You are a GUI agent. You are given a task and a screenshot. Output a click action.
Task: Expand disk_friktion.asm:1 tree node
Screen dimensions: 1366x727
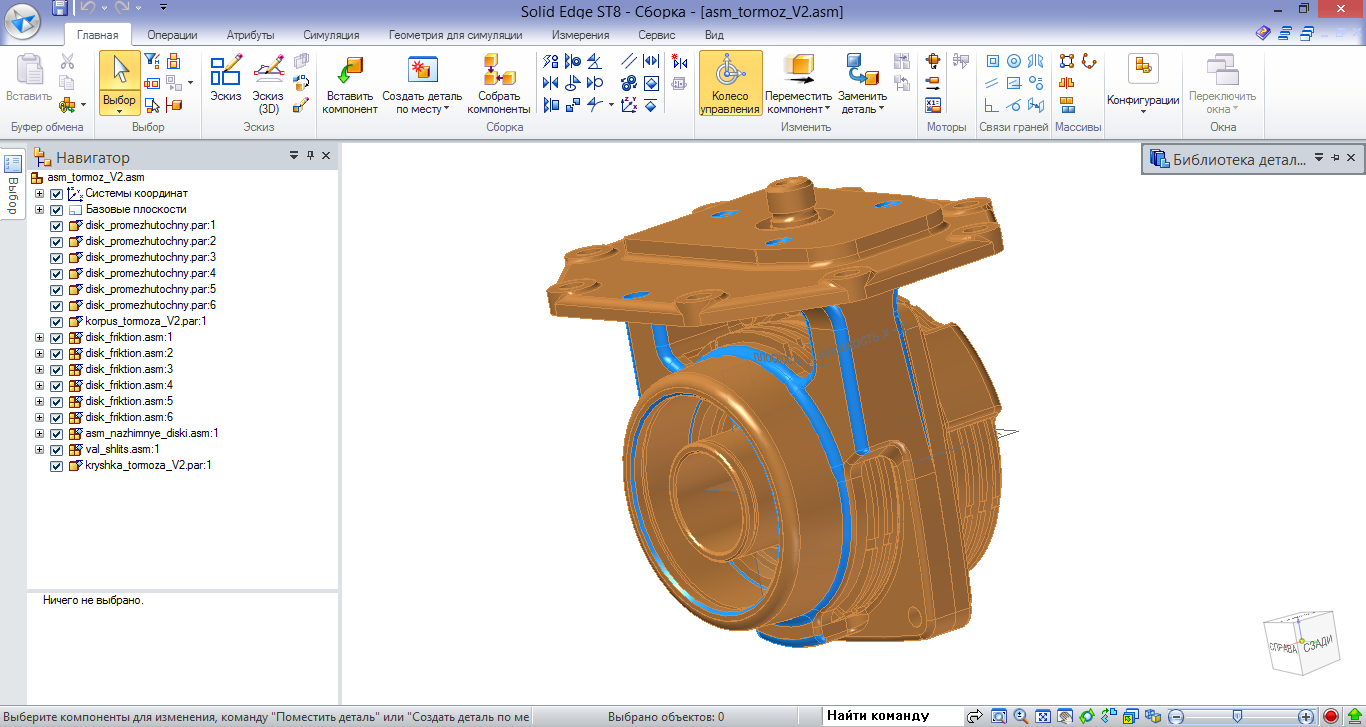coord(39,338)
